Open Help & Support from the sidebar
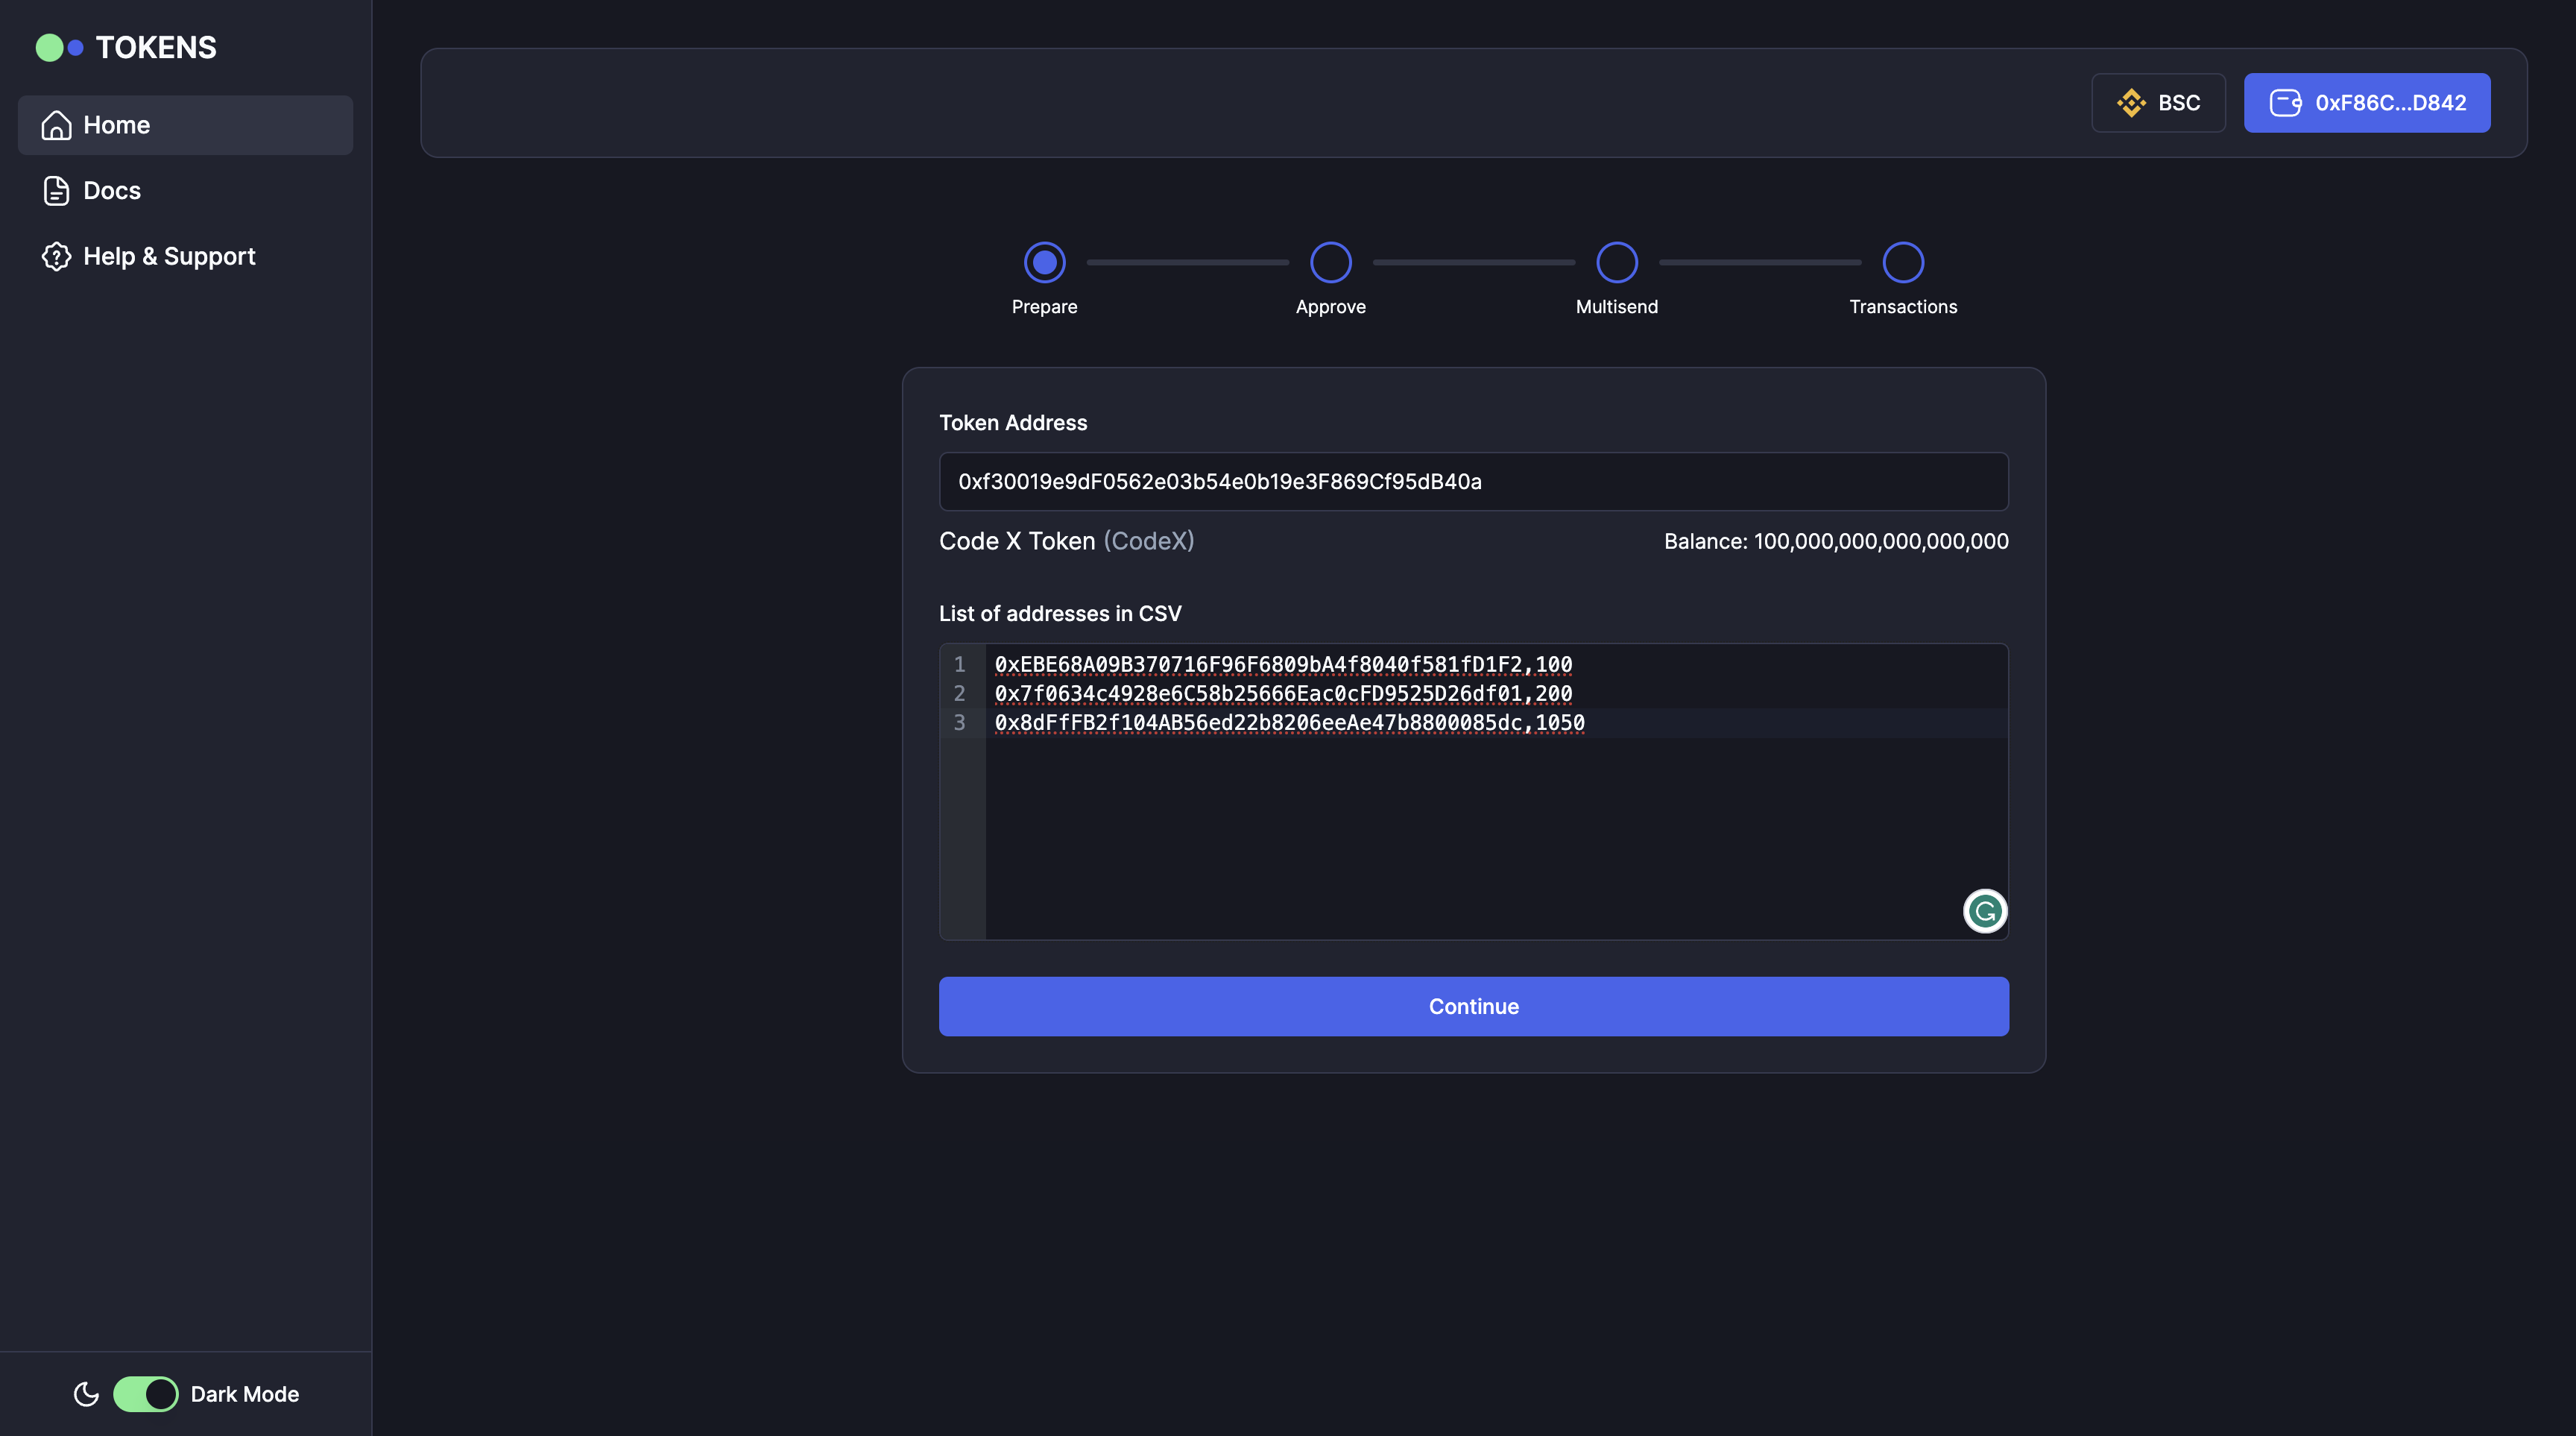2576x1436 pixels. [169, 257]
